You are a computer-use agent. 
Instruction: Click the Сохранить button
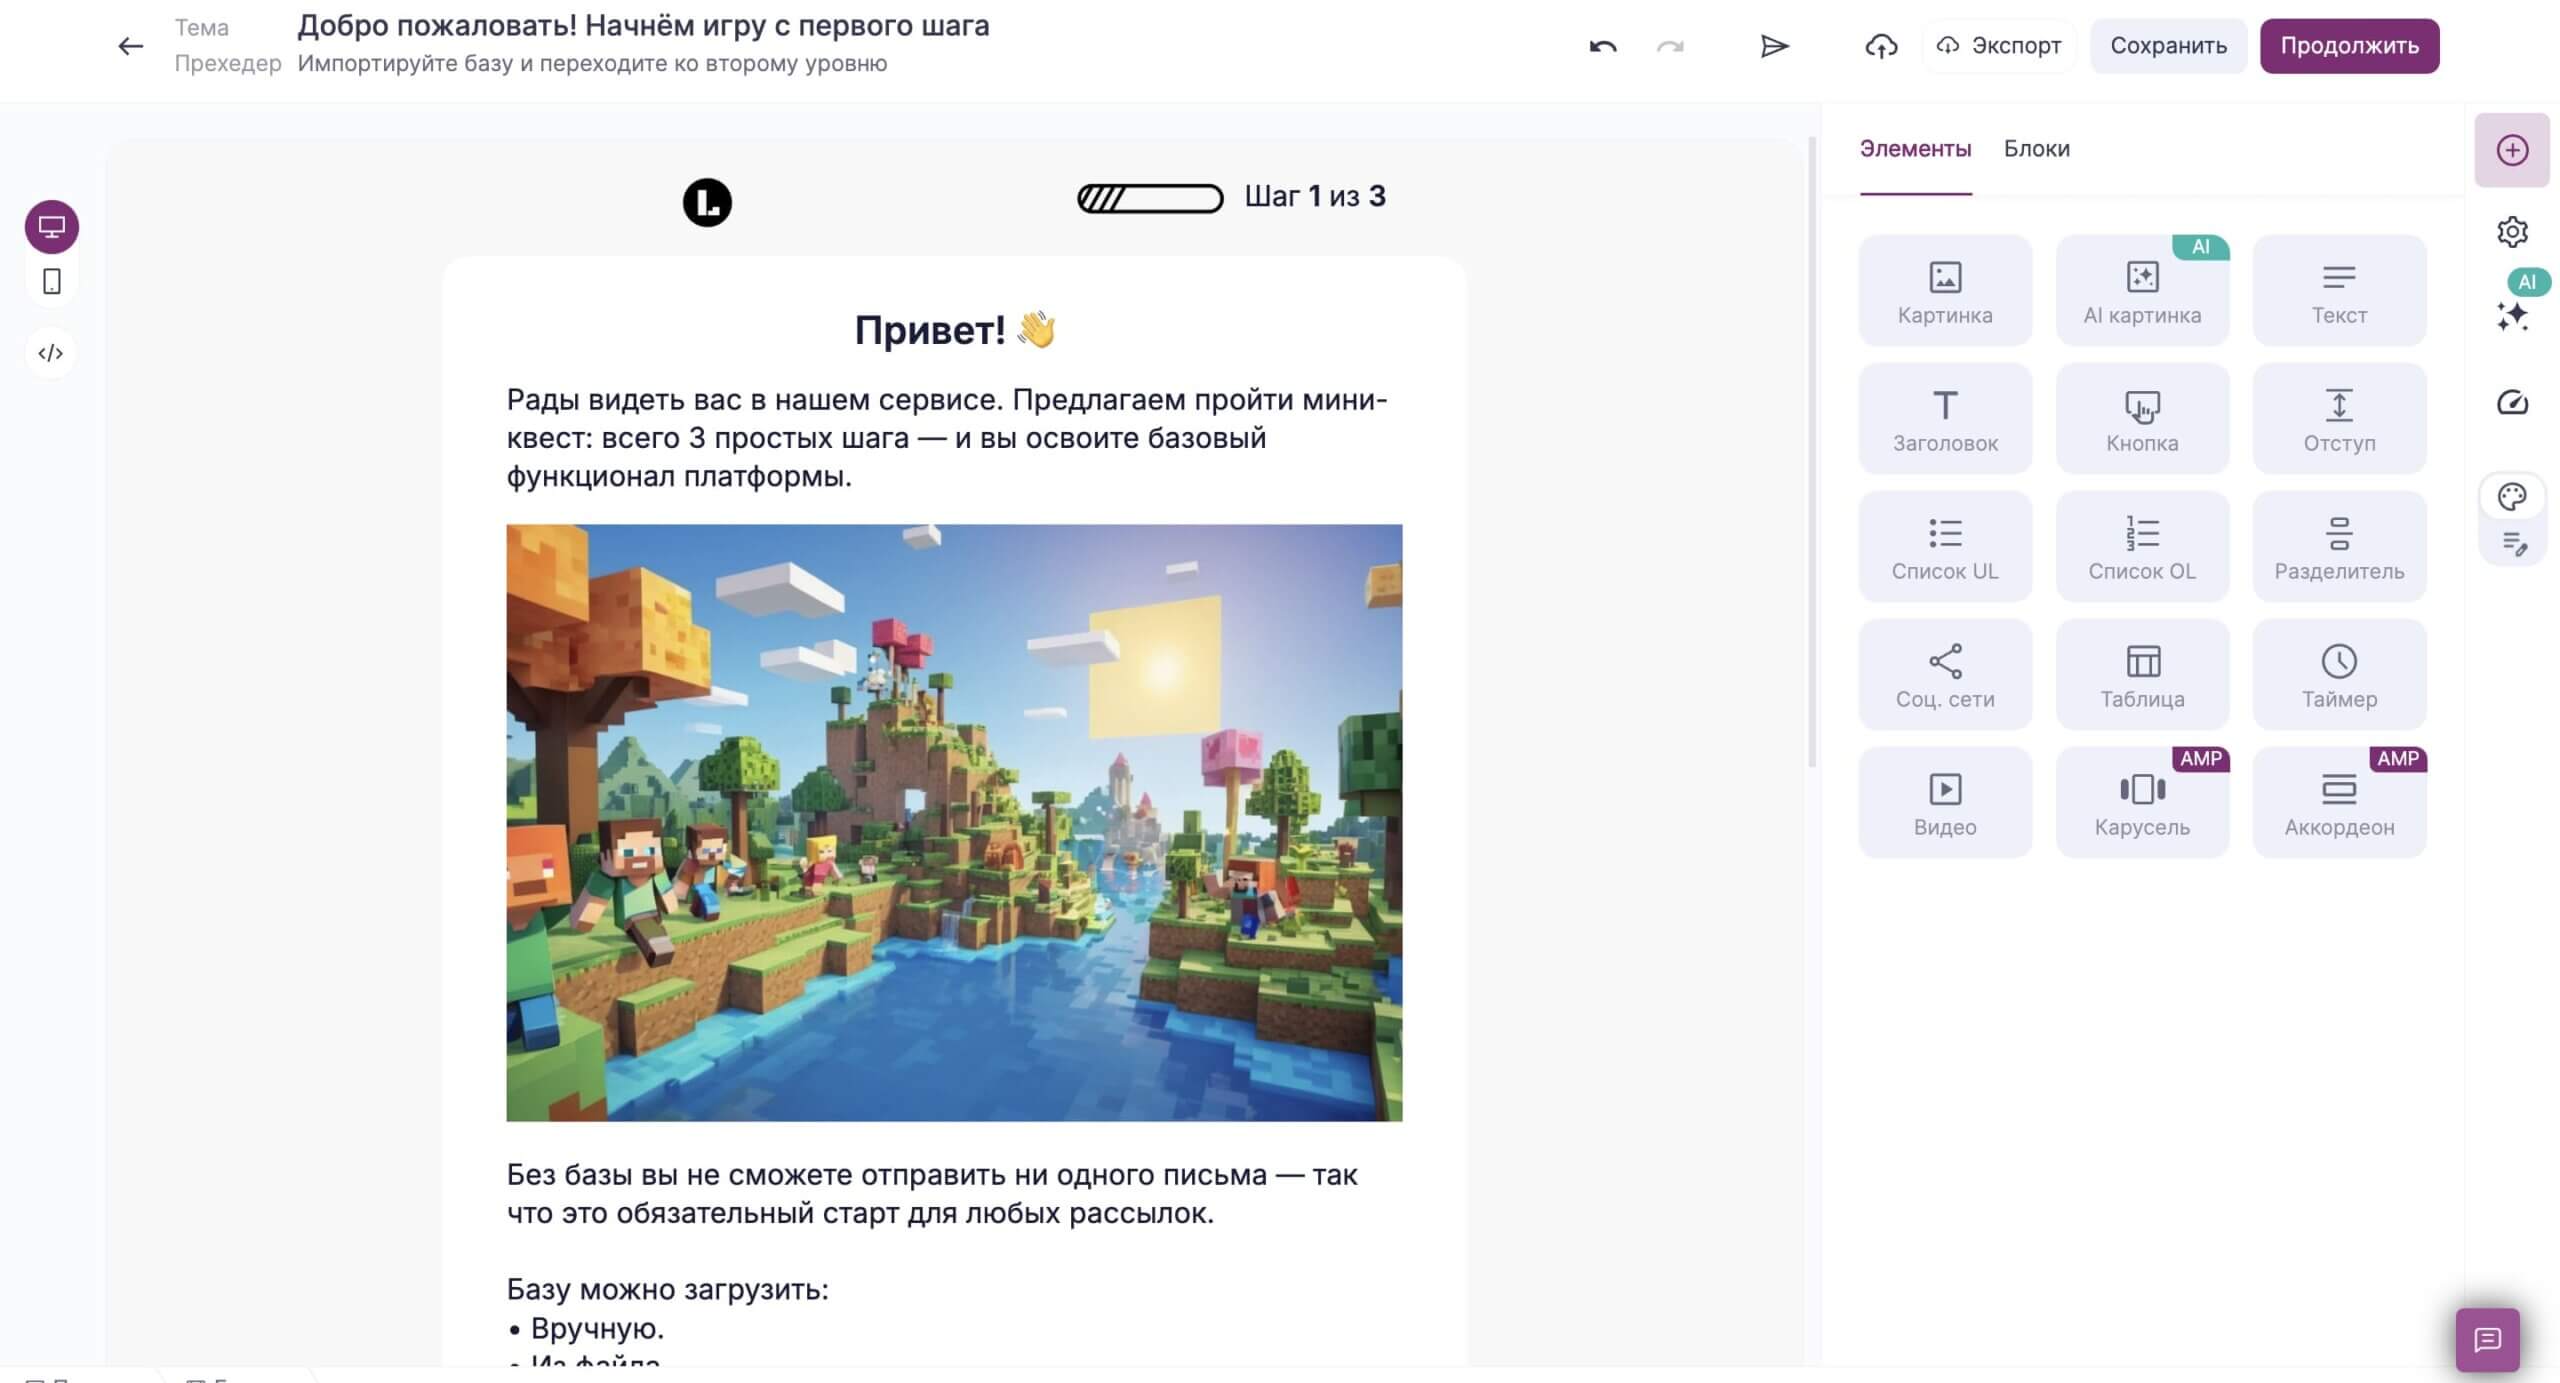(x=2168, y=46)
